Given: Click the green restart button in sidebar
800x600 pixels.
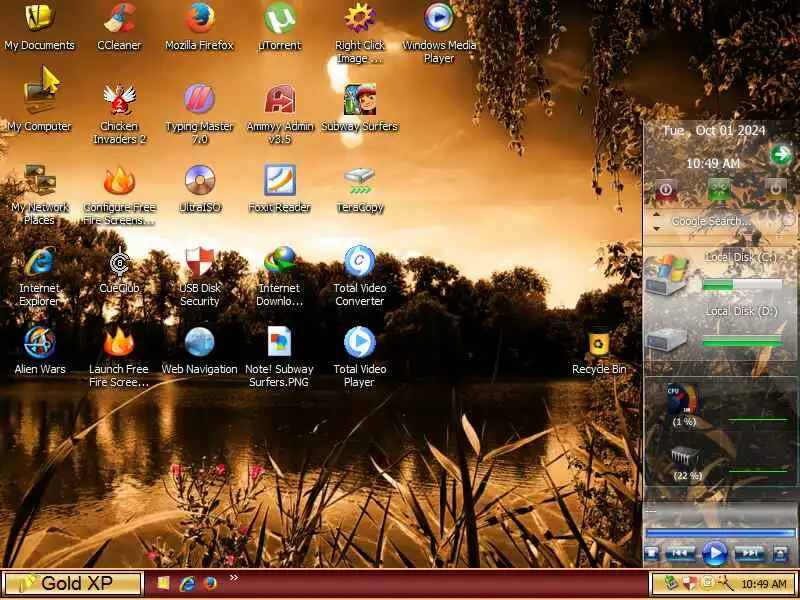Looking at the screenshot, I should pyautogui.click(x=719, y=189).
